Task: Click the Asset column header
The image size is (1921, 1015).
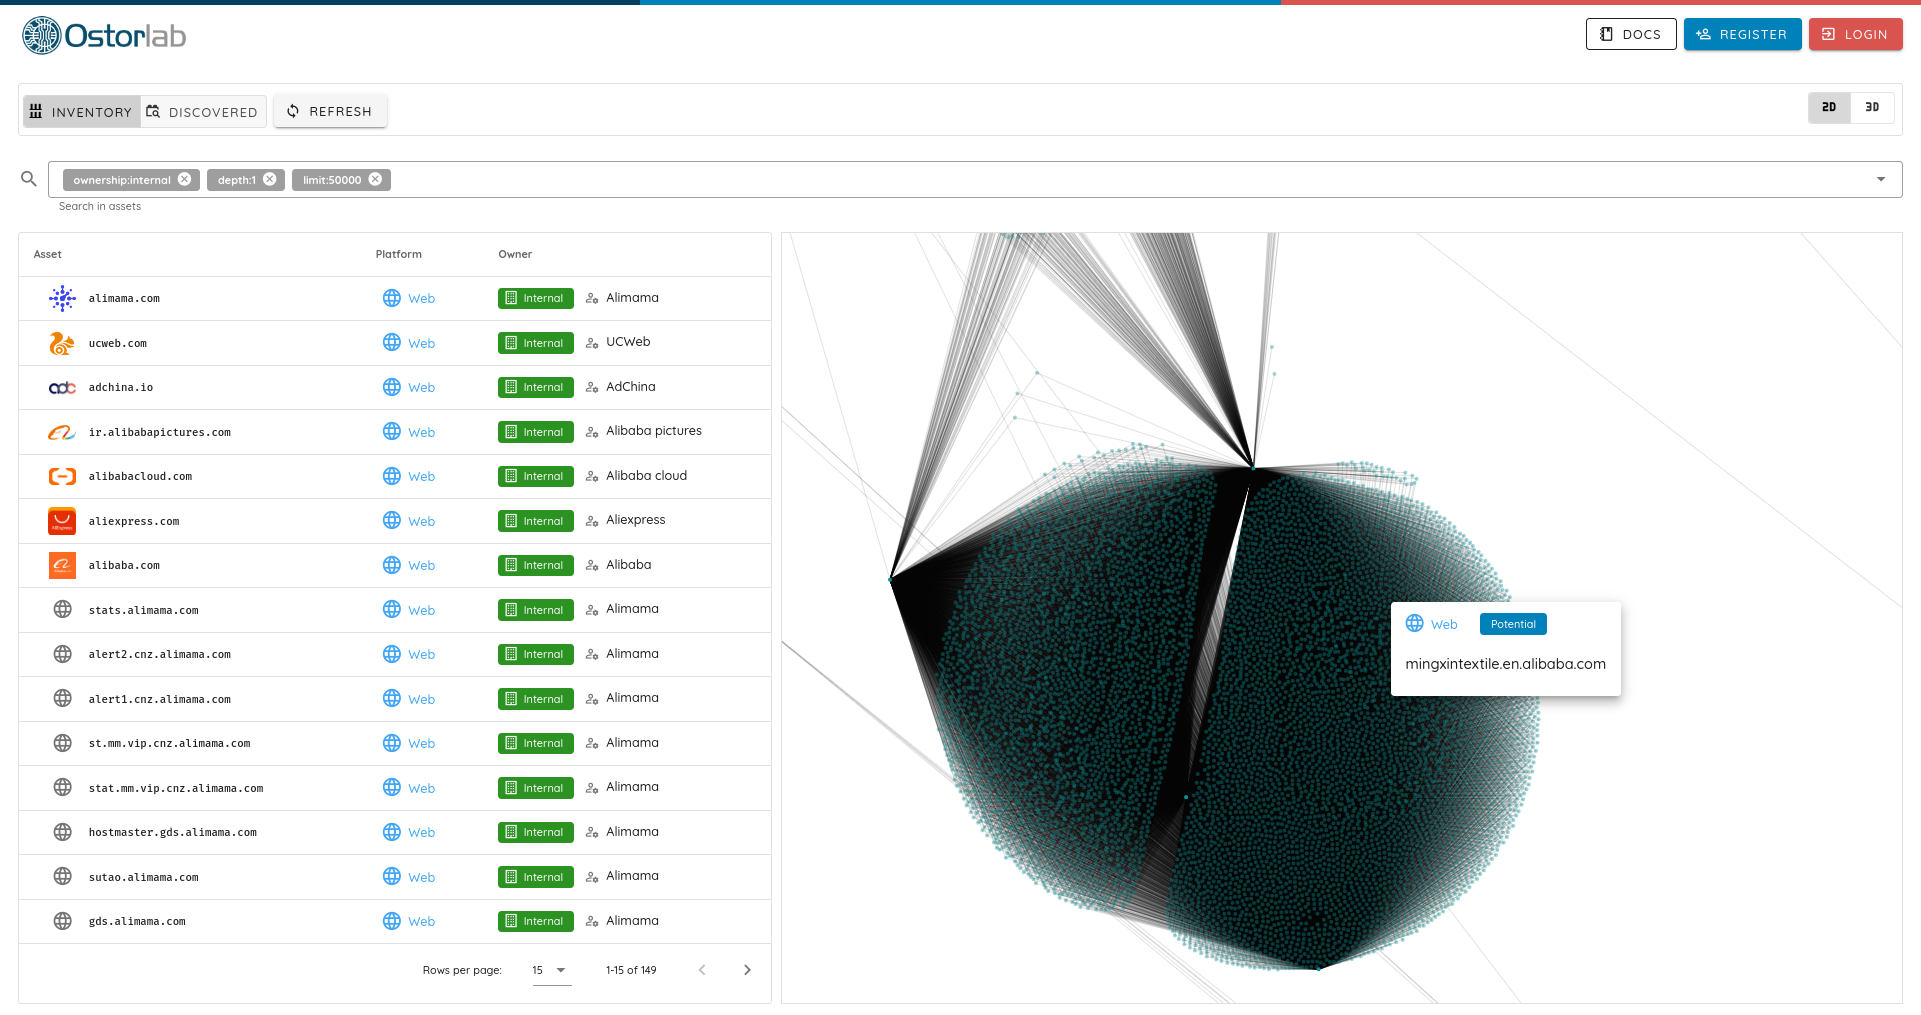Action: (x=47, y=254)
